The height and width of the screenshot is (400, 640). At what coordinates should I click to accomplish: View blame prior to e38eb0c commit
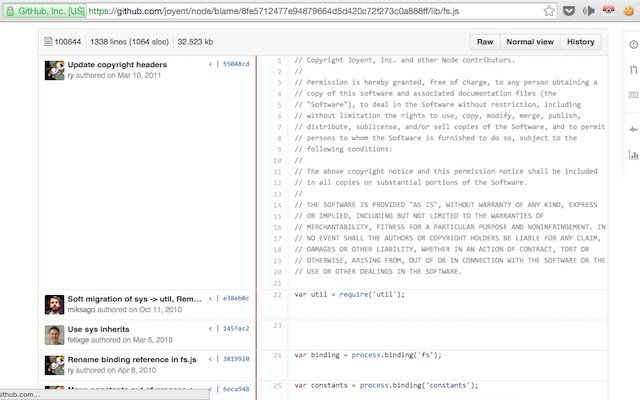[x=210, y=298]
